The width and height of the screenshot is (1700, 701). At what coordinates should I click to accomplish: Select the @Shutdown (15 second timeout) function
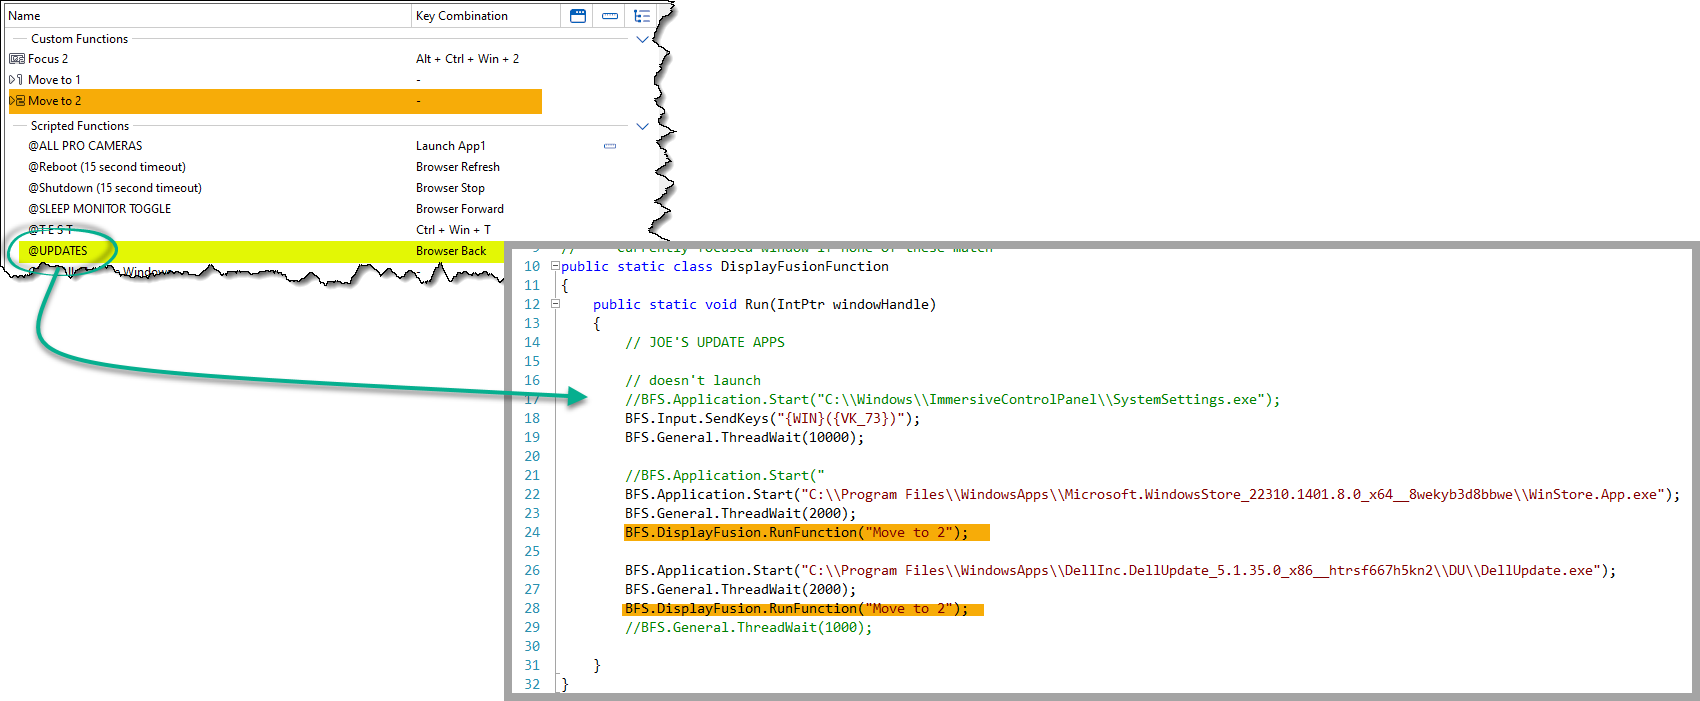pos(114,188)
